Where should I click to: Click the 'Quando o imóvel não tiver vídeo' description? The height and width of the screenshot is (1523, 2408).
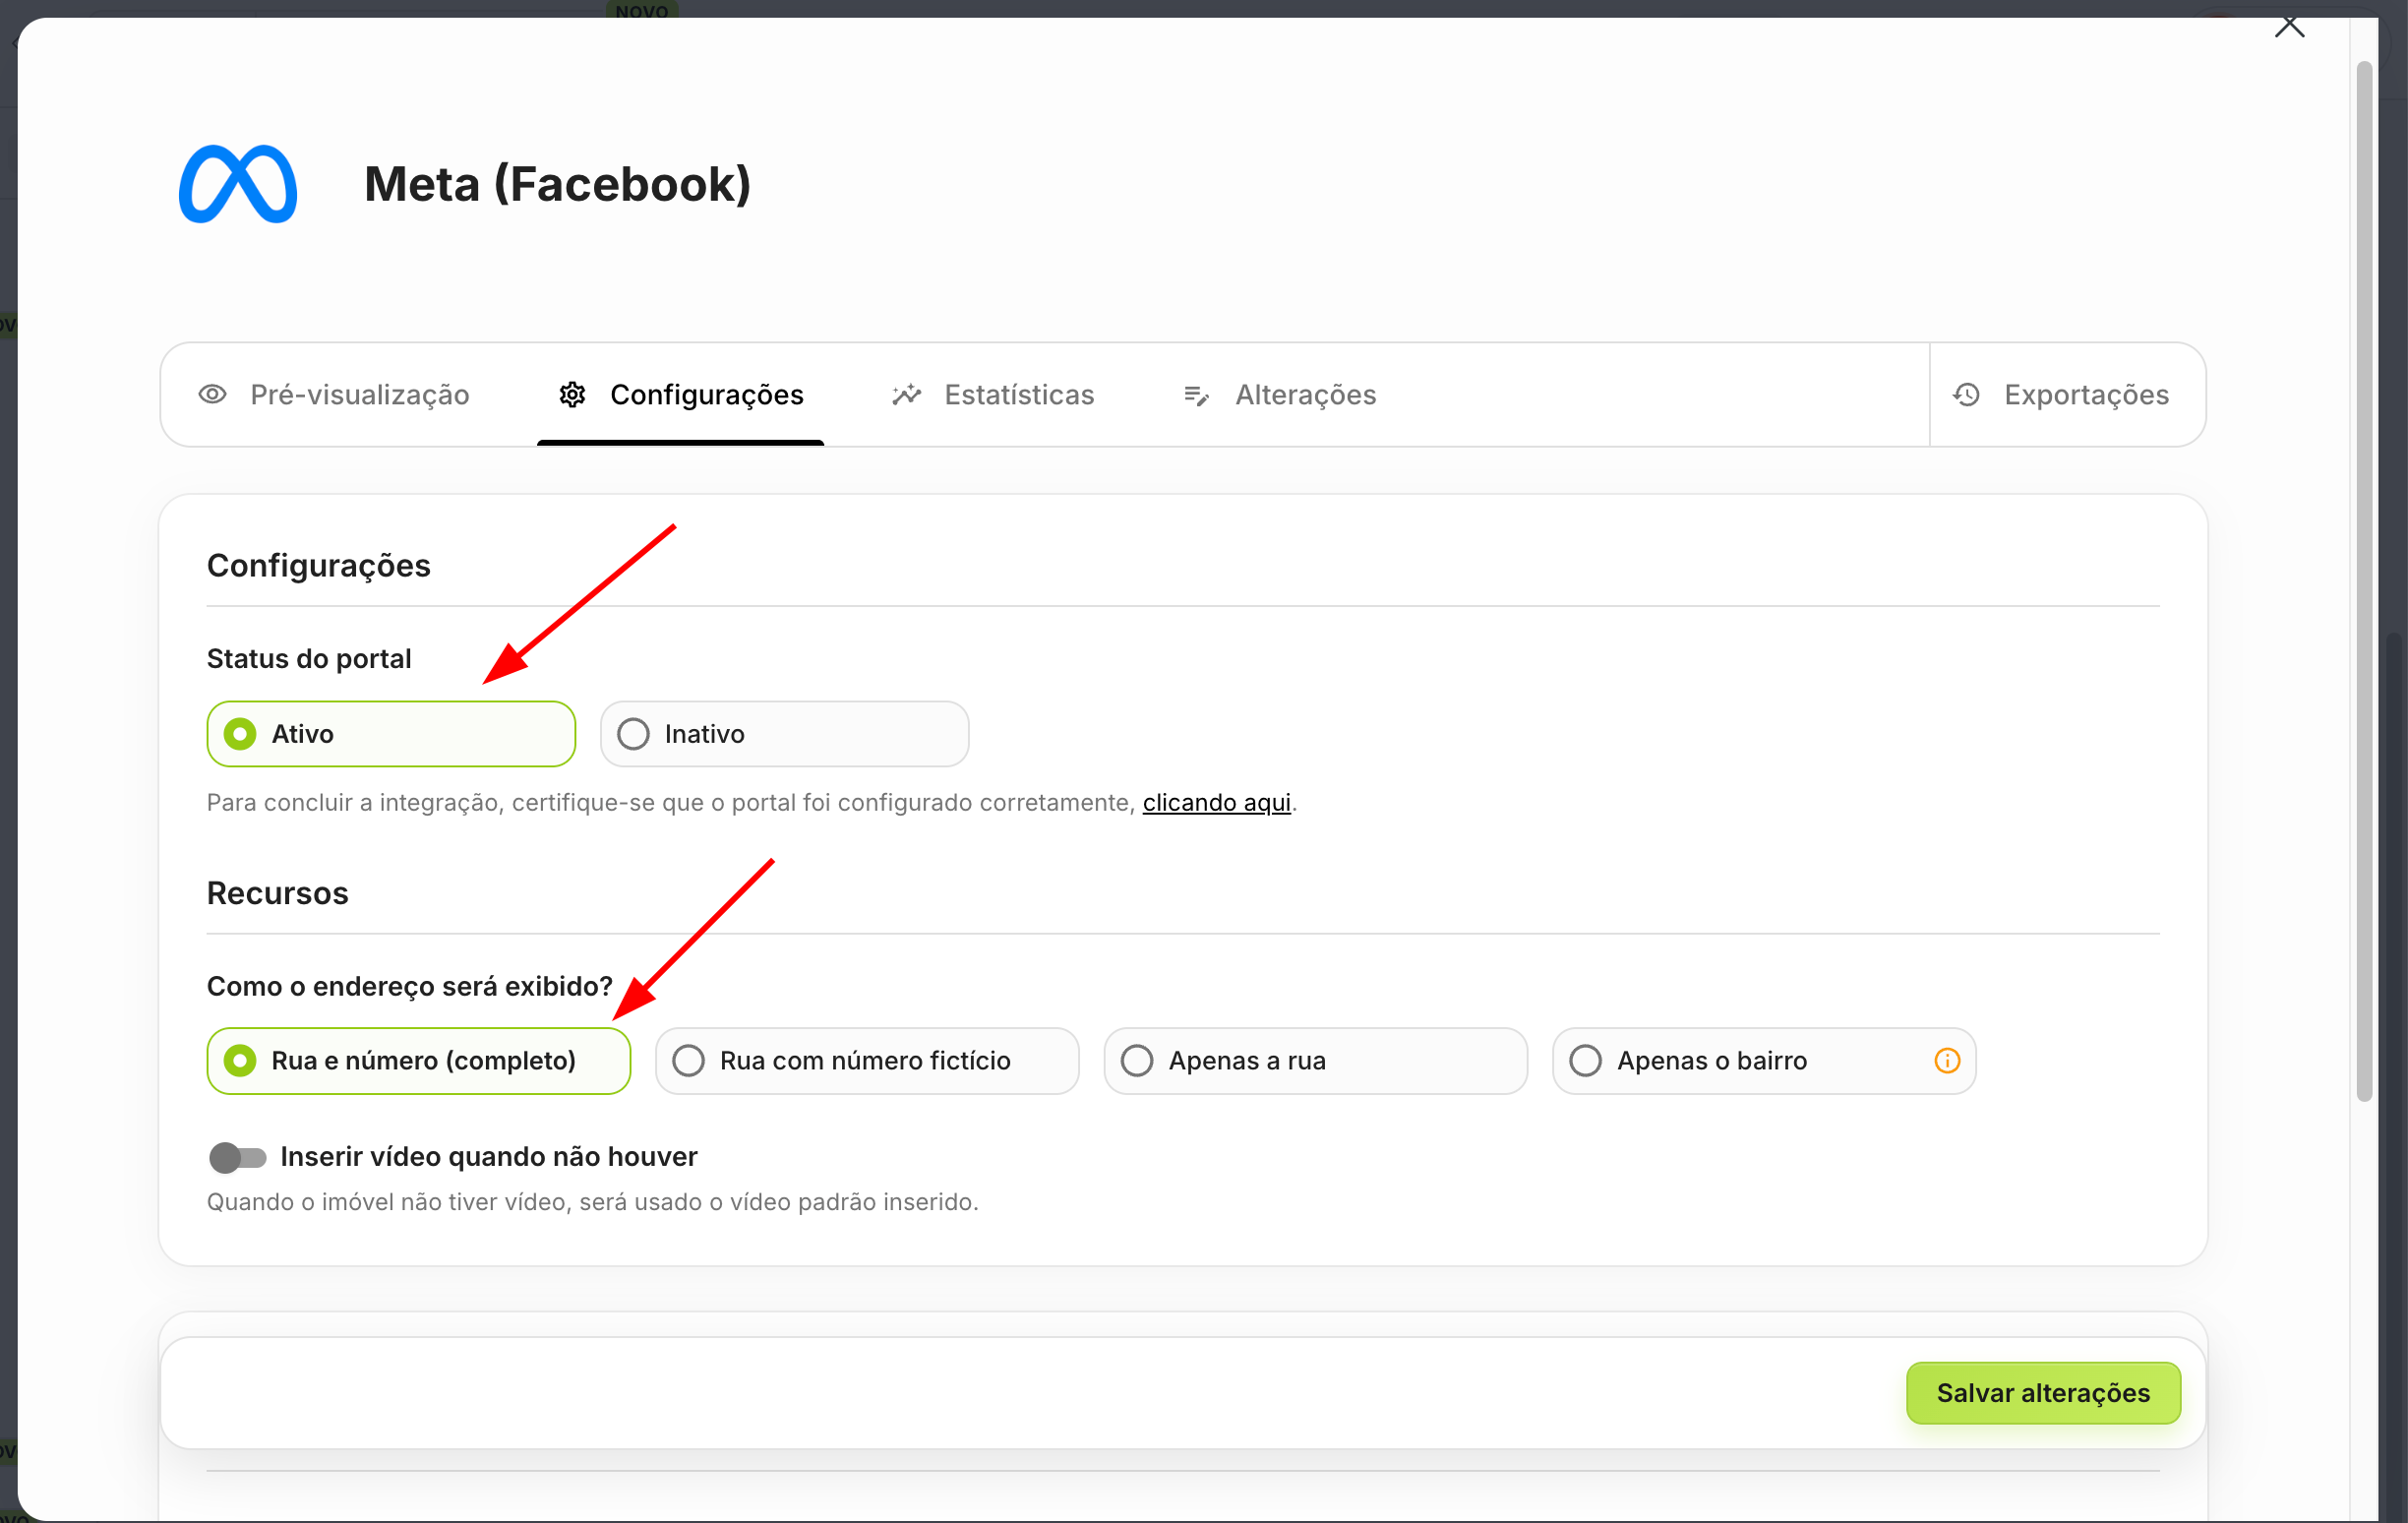[x=592, y=1201]
